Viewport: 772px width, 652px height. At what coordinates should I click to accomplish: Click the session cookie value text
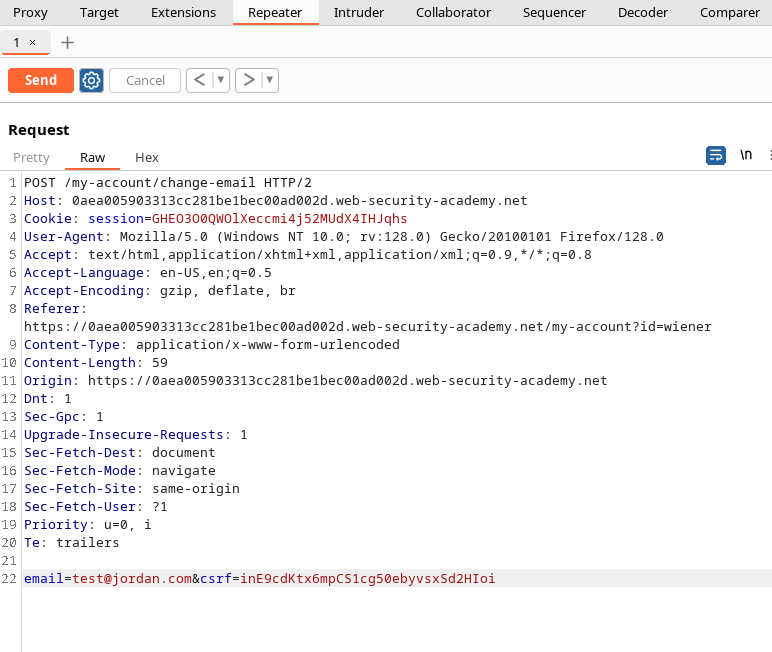[x=279, y=218]
